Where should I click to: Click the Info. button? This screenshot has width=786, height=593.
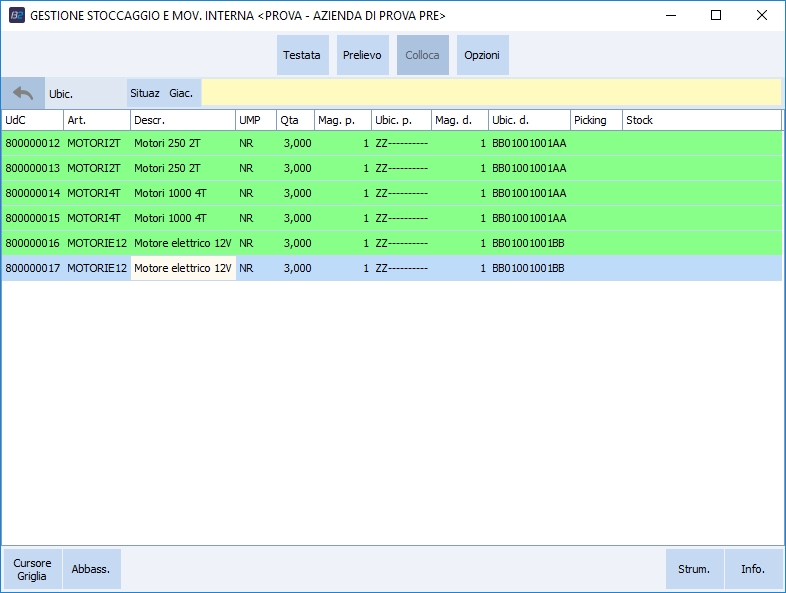tap(753, 569)
